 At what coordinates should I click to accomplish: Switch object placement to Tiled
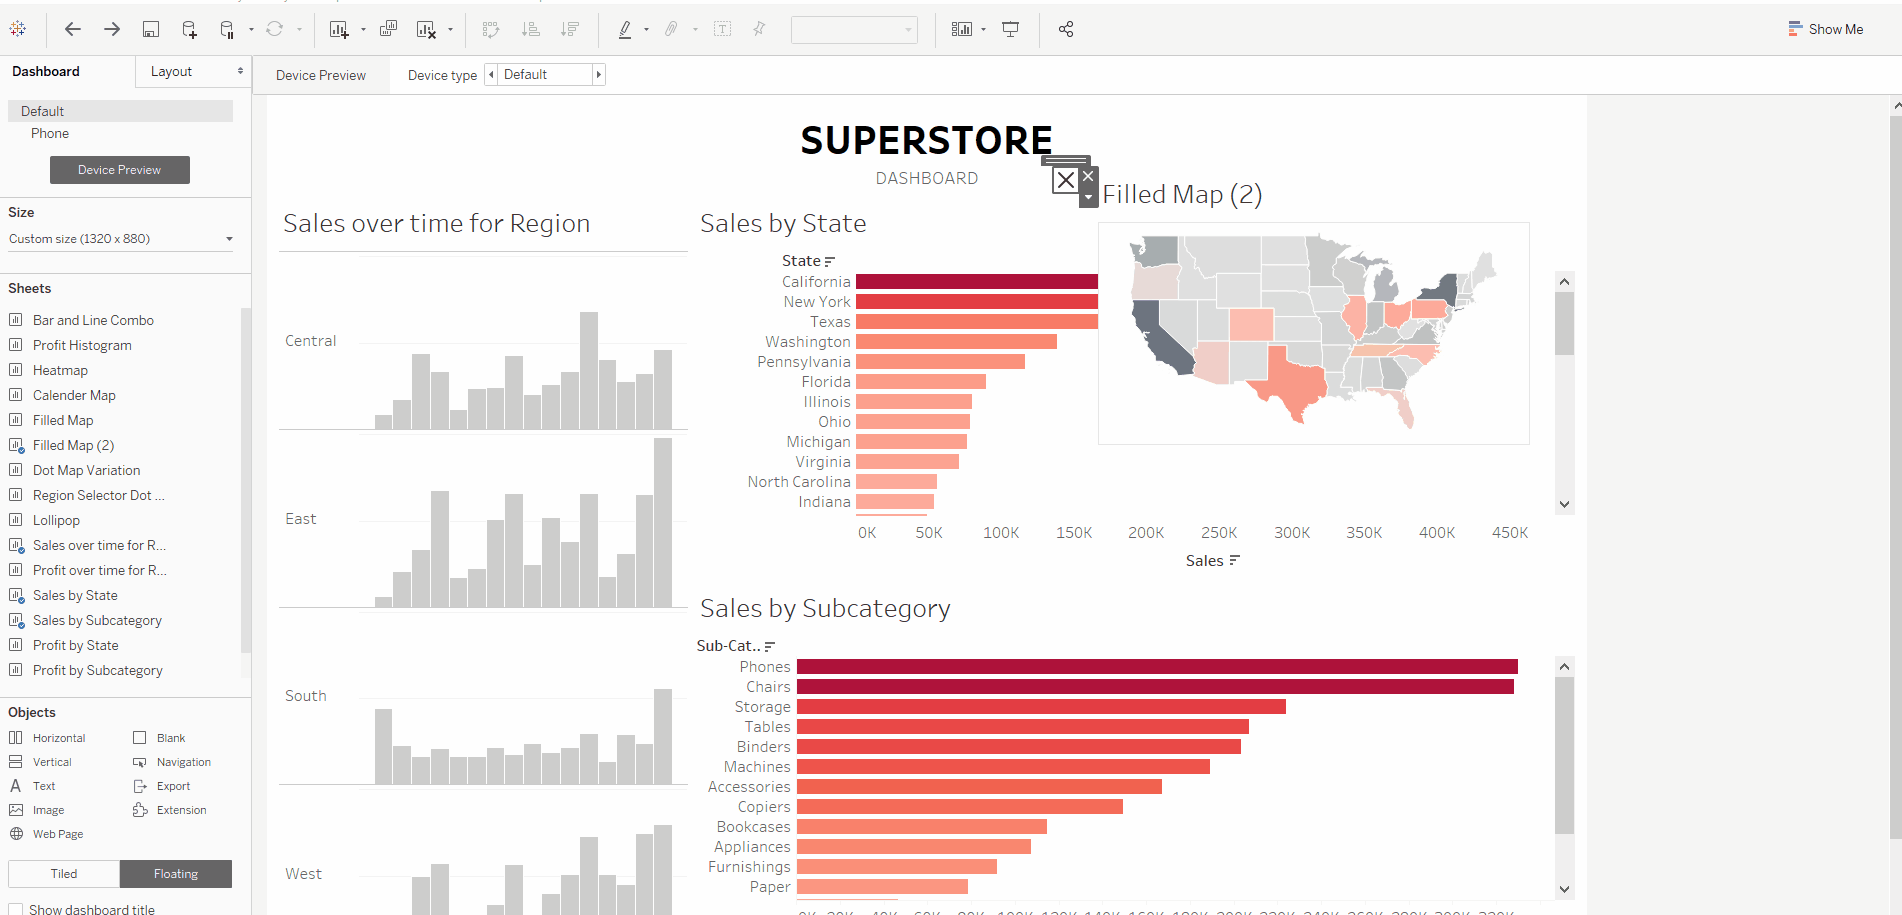(64, 874)
